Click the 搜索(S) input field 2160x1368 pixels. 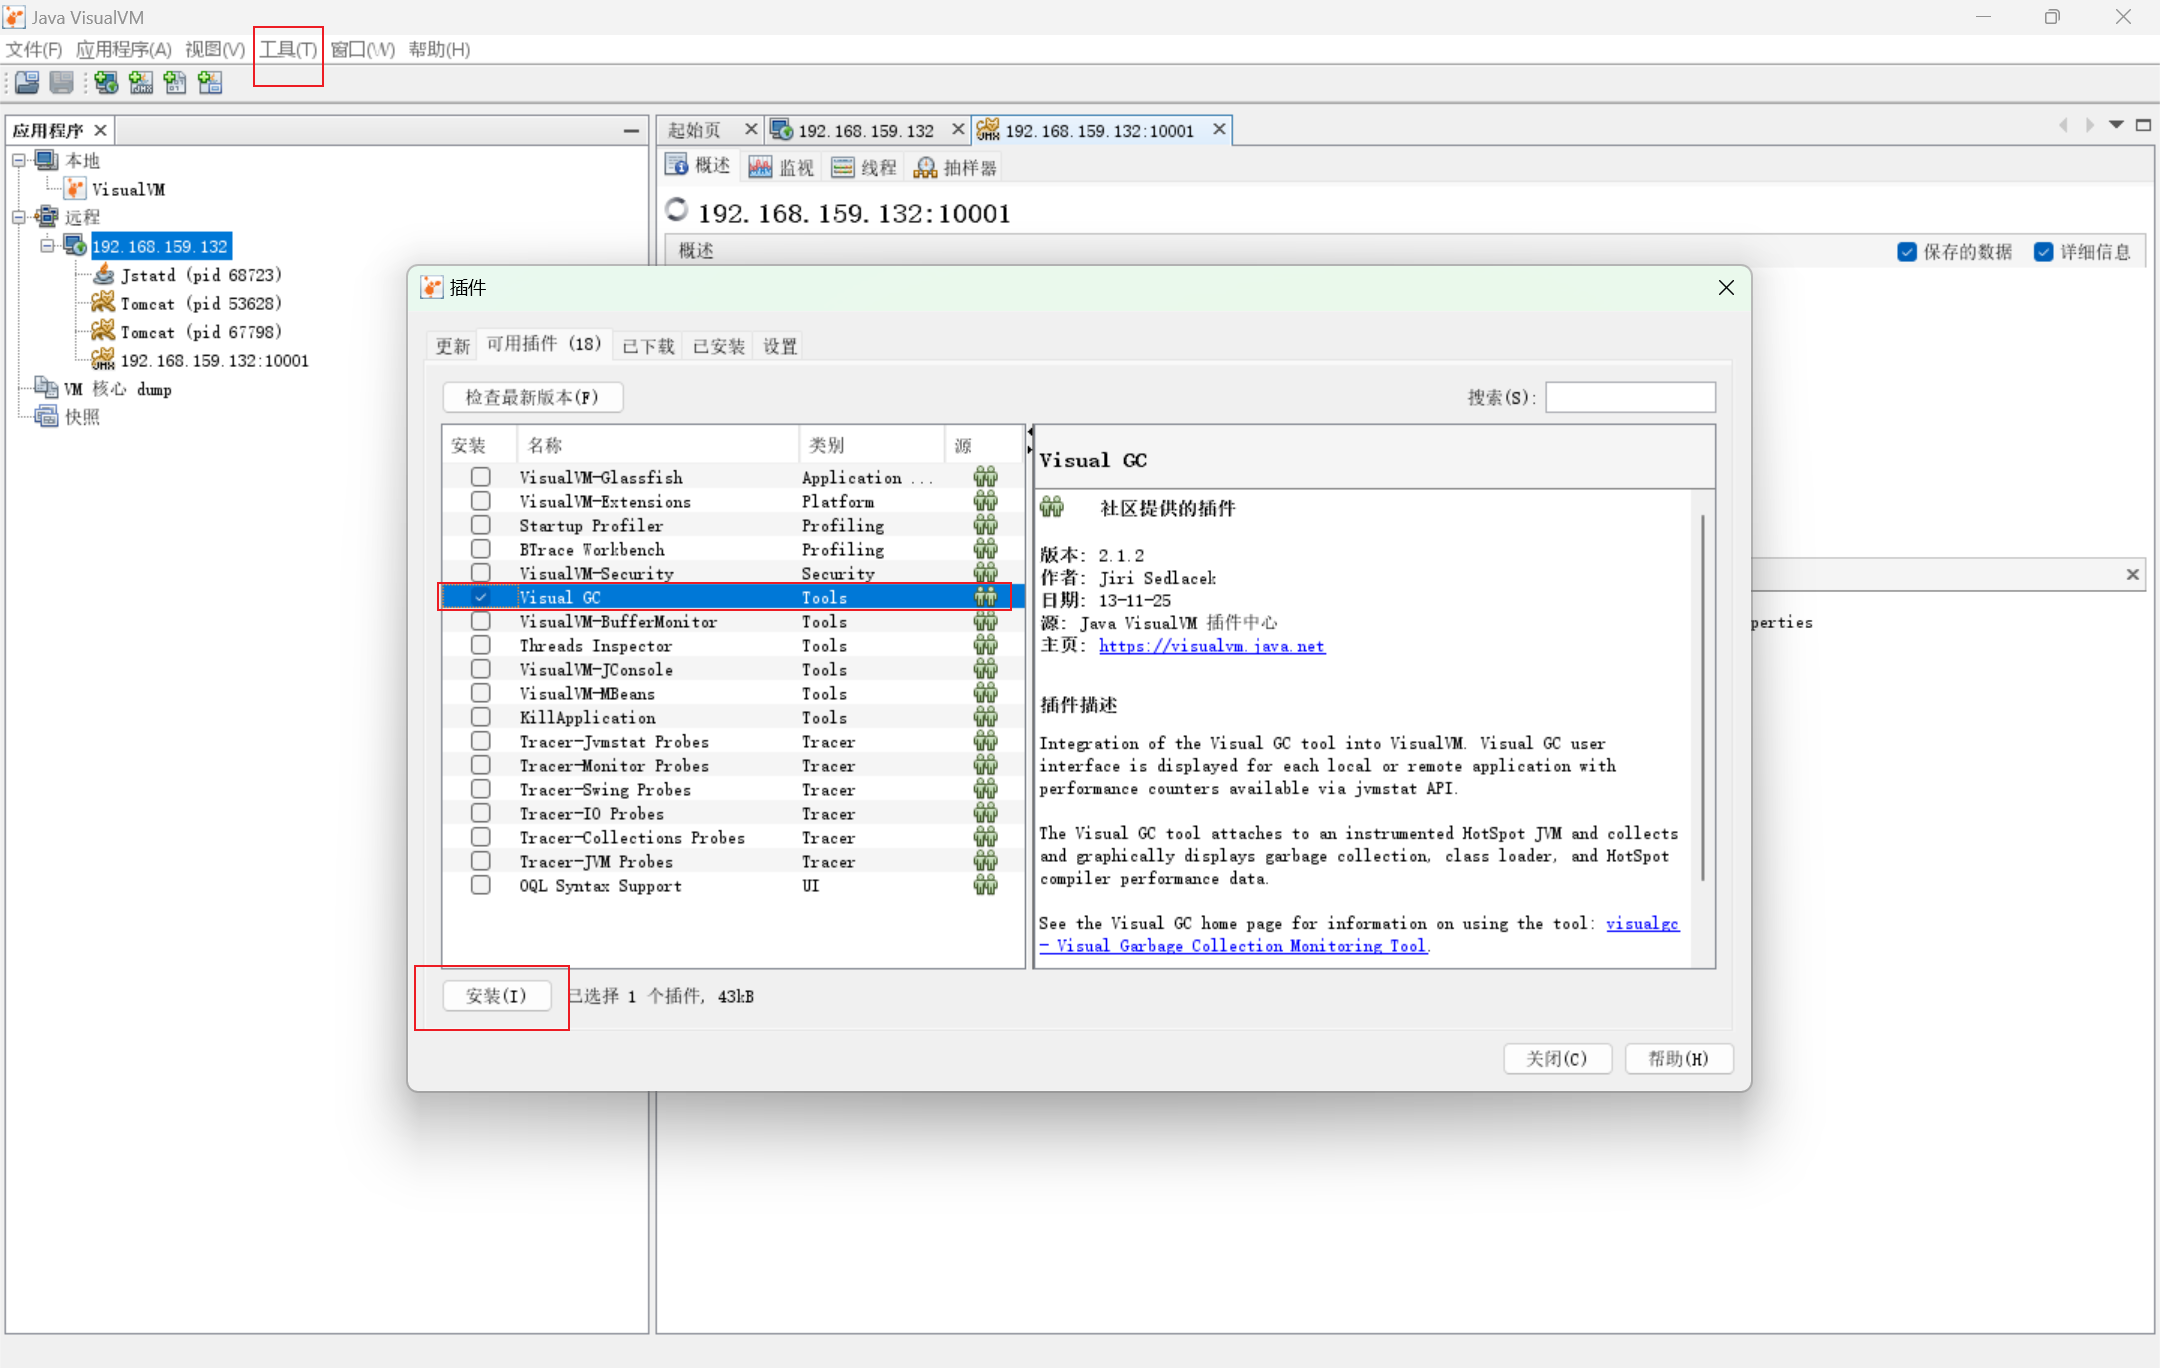point(1630,397)
